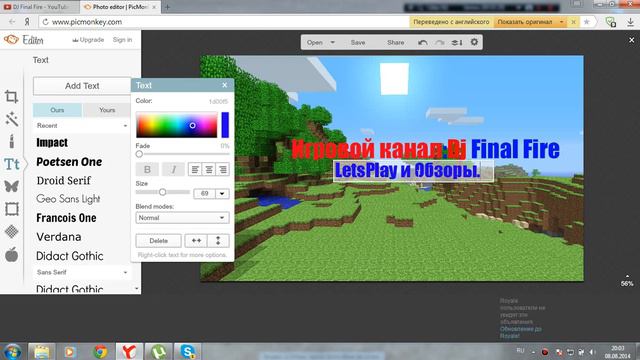Select the Photo editor PicMonkey tab

[x=120, y=7]
